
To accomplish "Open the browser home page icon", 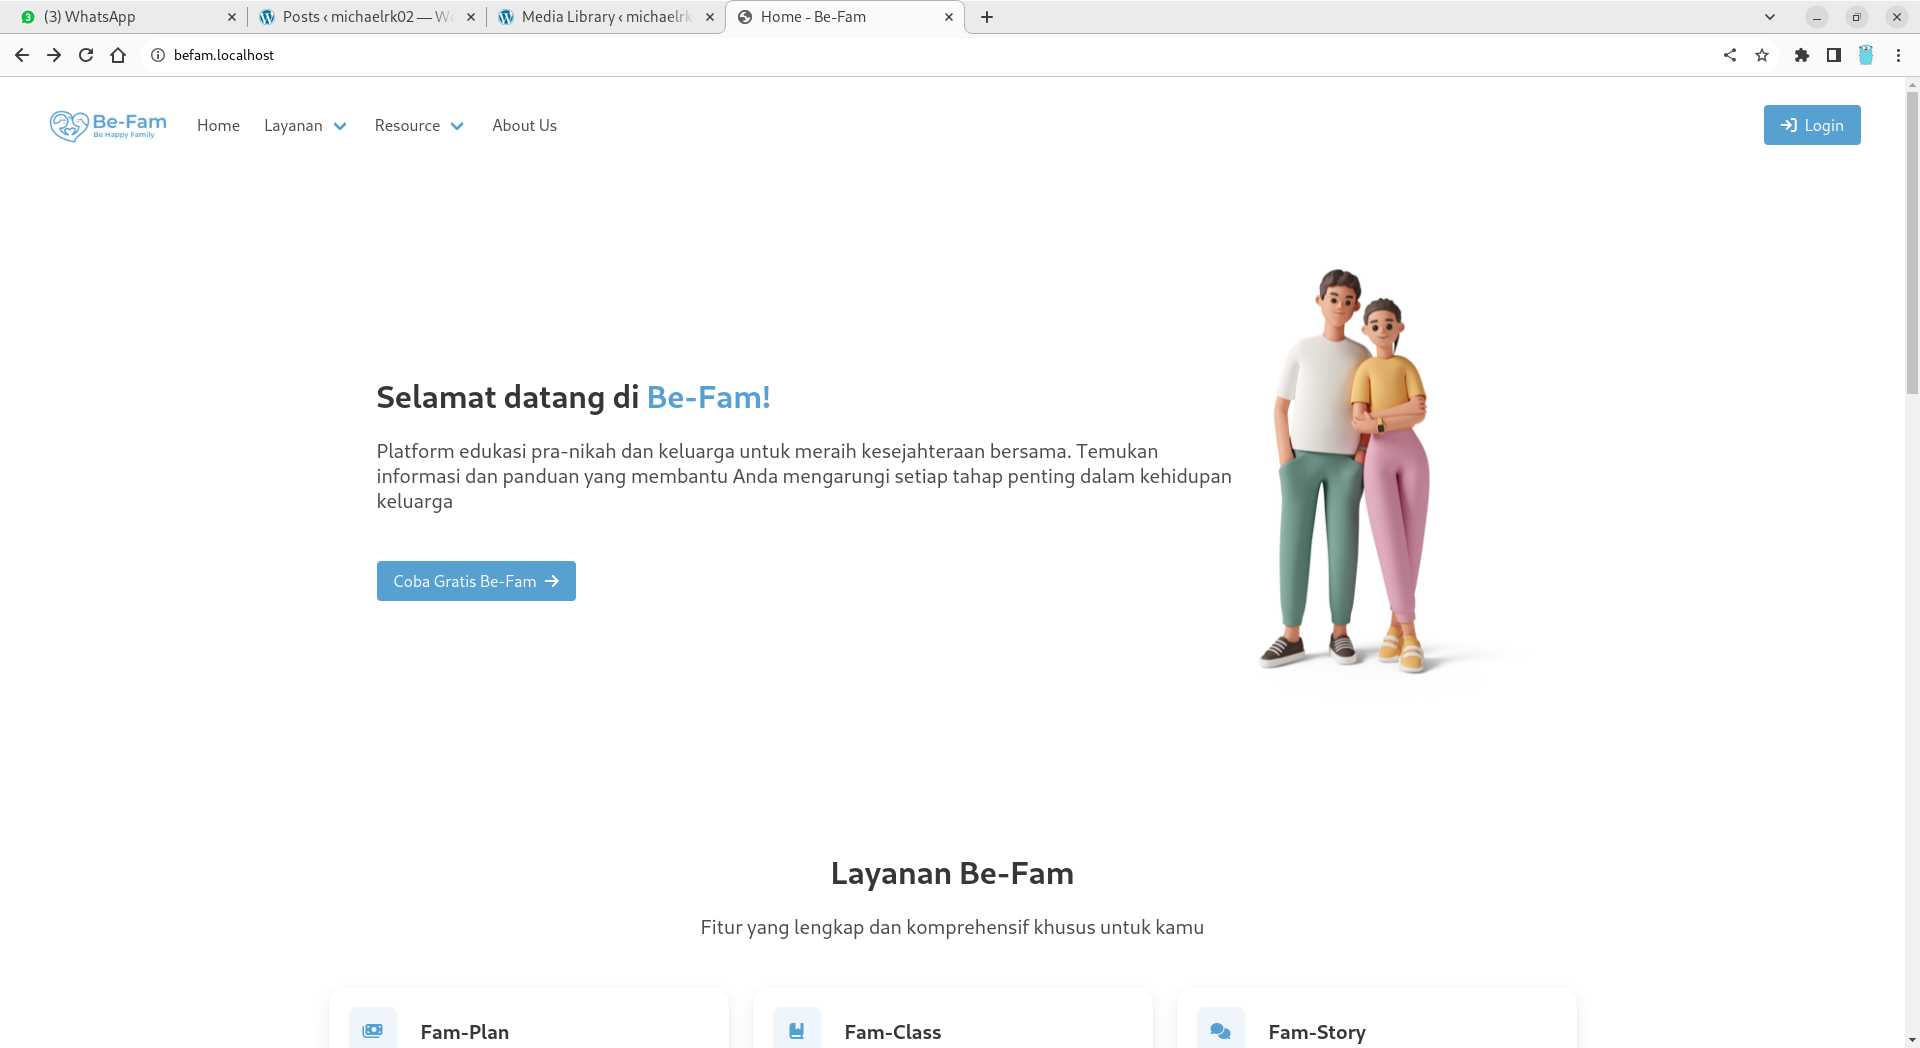I will [118, 55].
